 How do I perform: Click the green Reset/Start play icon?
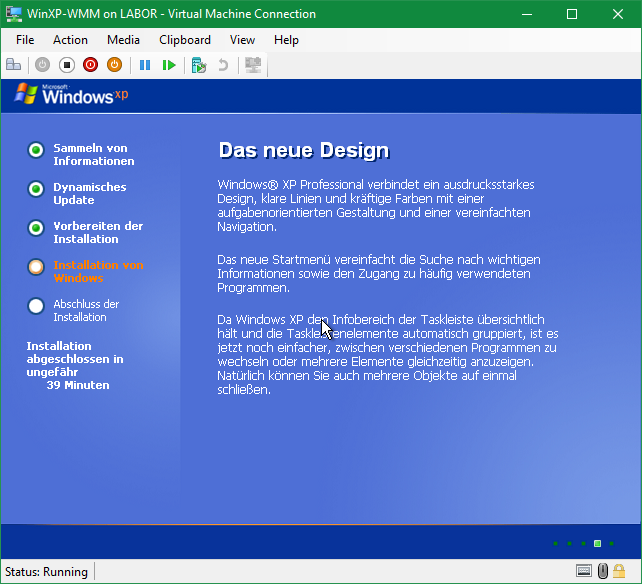[x=169, y=65]
